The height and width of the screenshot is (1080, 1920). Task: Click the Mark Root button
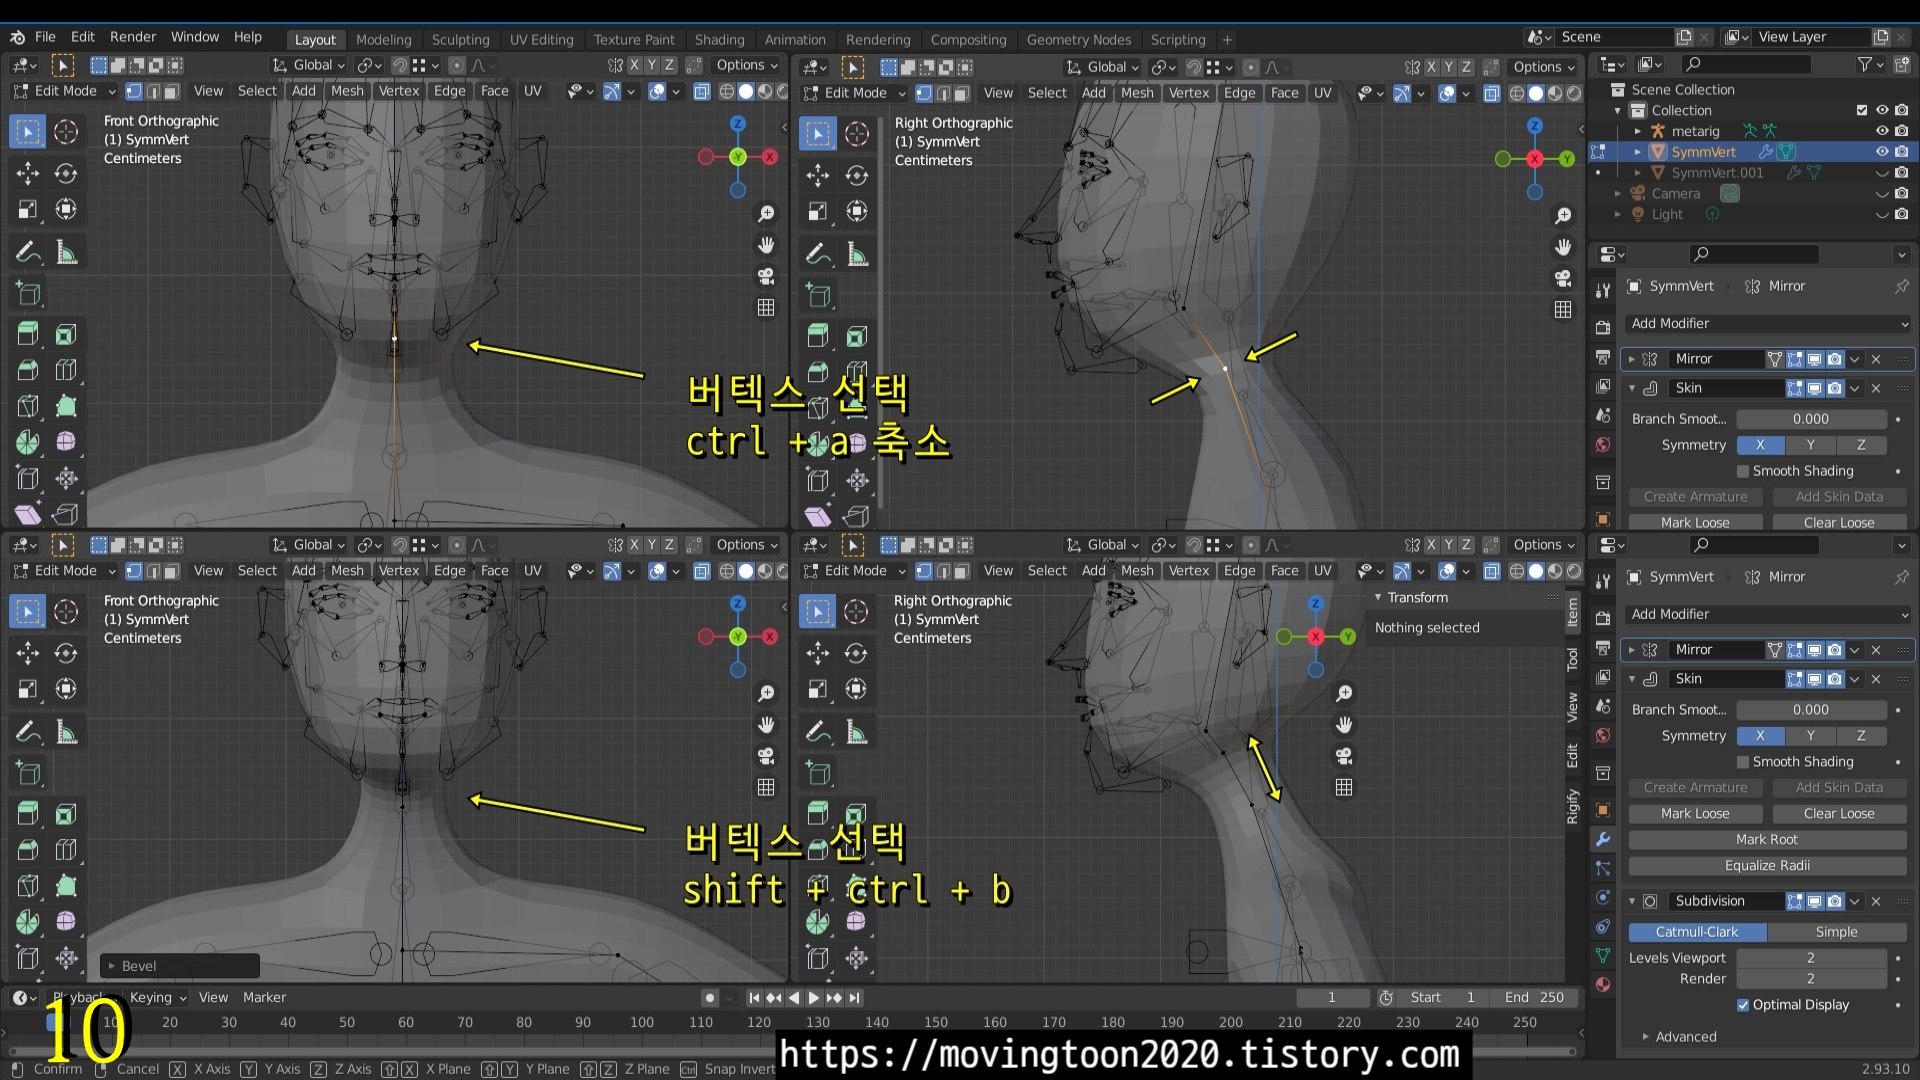tap(1766, 840)
